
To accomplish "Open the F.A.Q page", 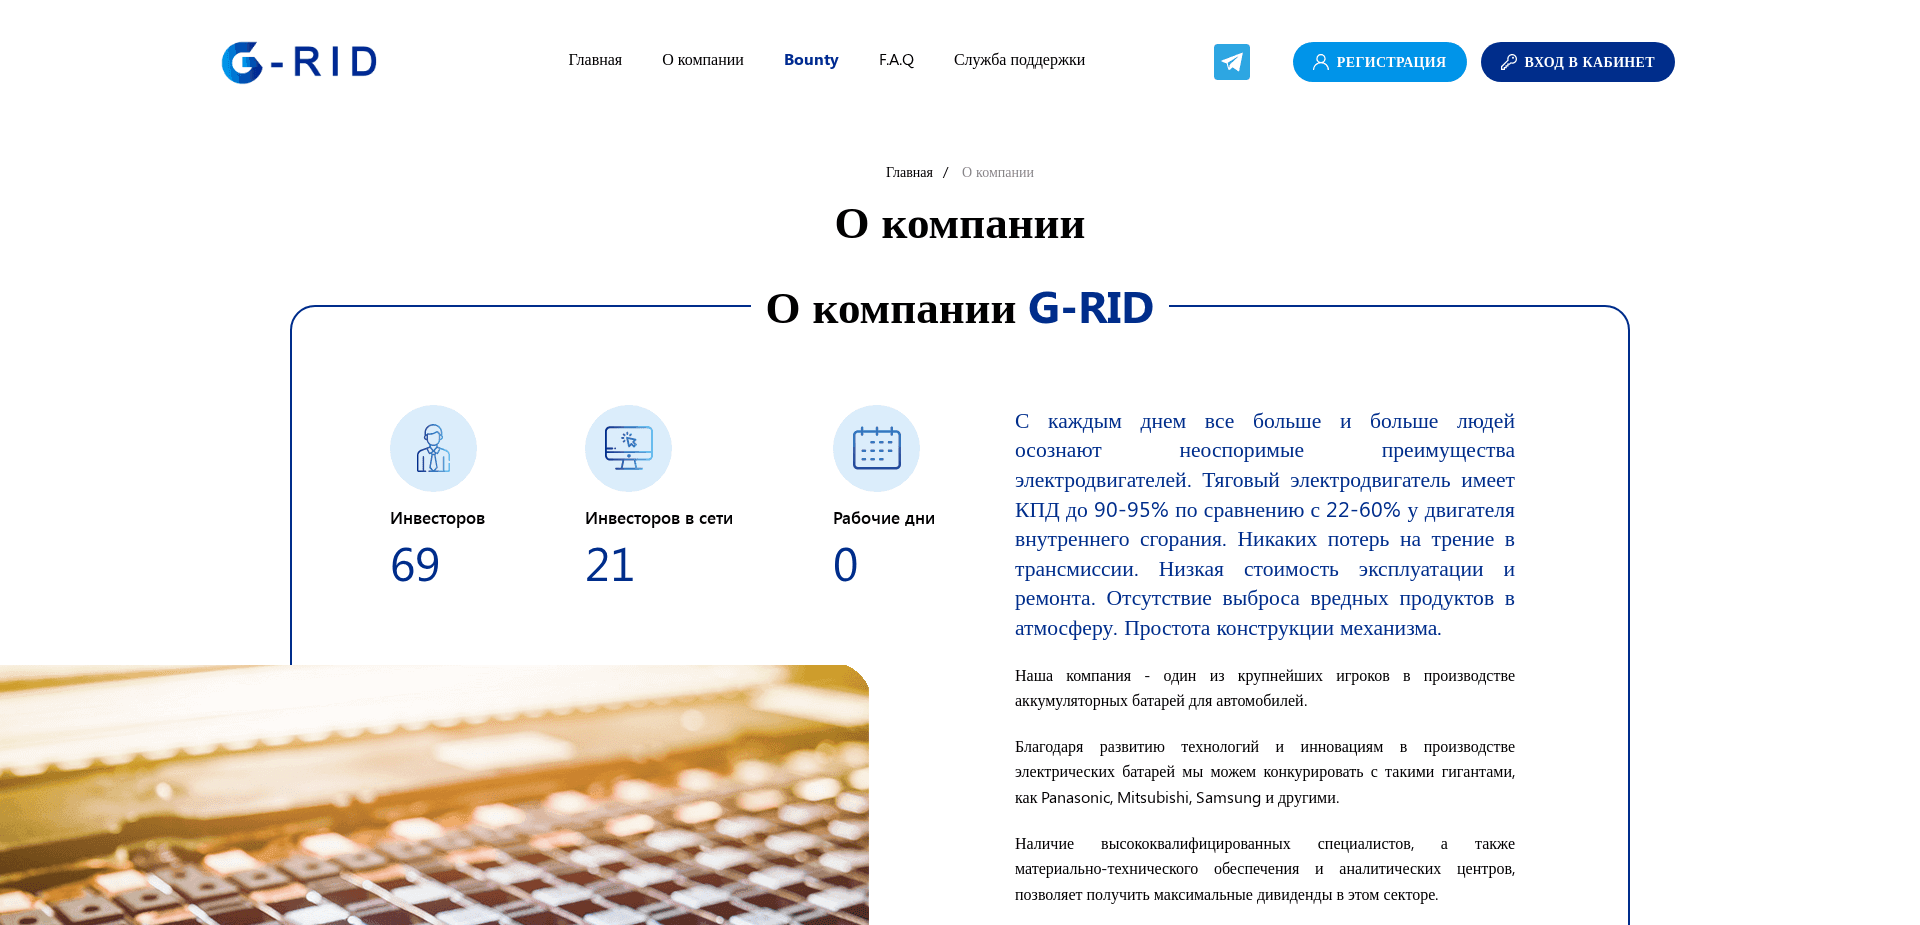I will (x=896, y=60).
